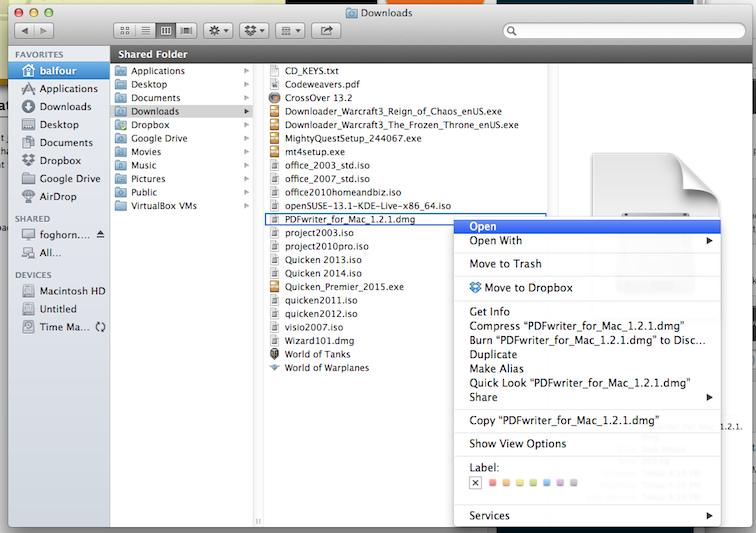
Task: Select balfour home in sidebar
Action: pyautogui.click(x=59, y=70)
